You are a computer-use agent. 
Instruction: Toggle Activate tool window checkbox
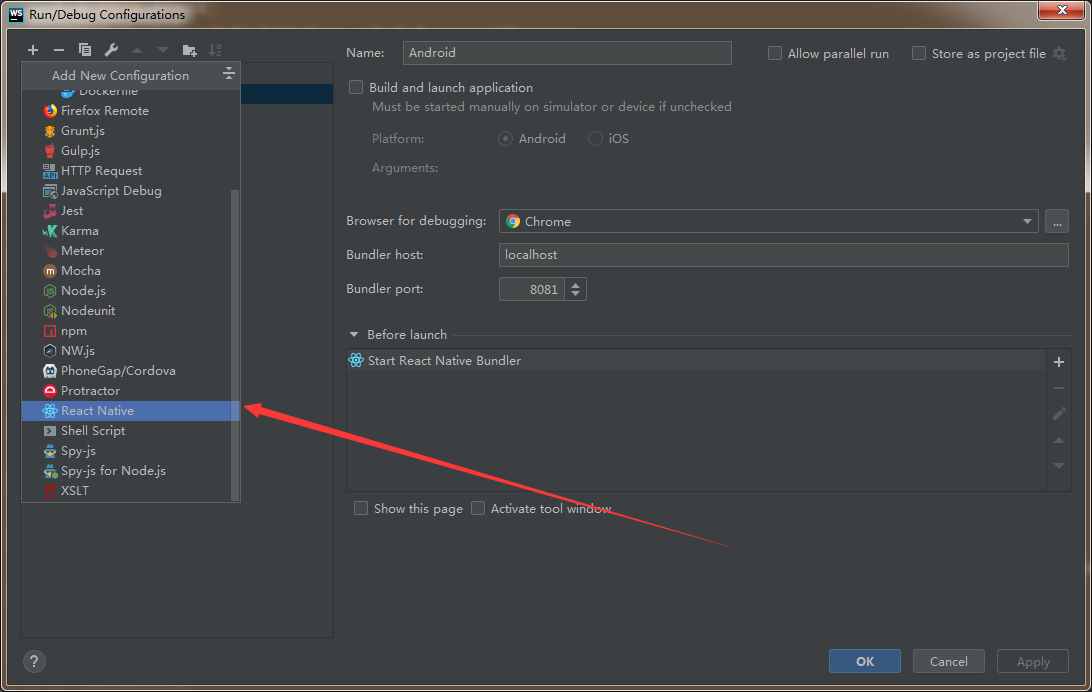[478, 509]
